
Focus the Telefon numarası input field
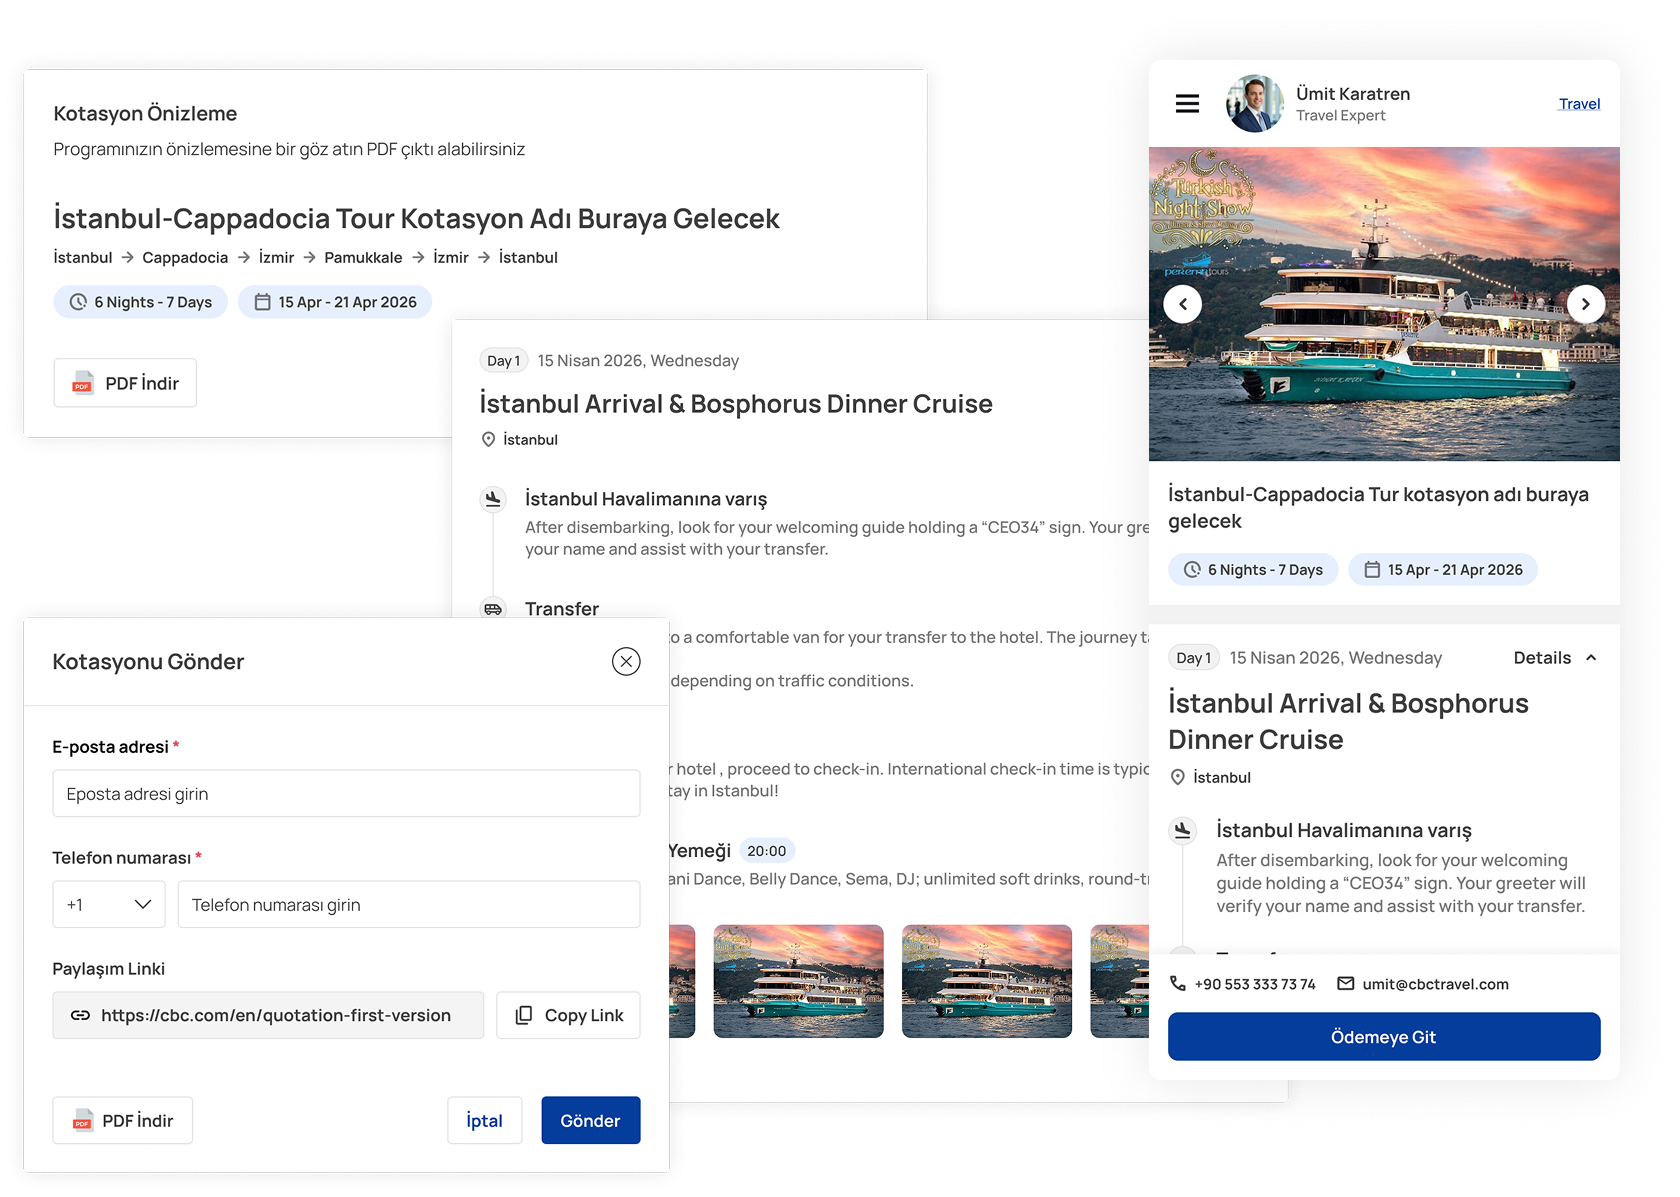[408, 904]
